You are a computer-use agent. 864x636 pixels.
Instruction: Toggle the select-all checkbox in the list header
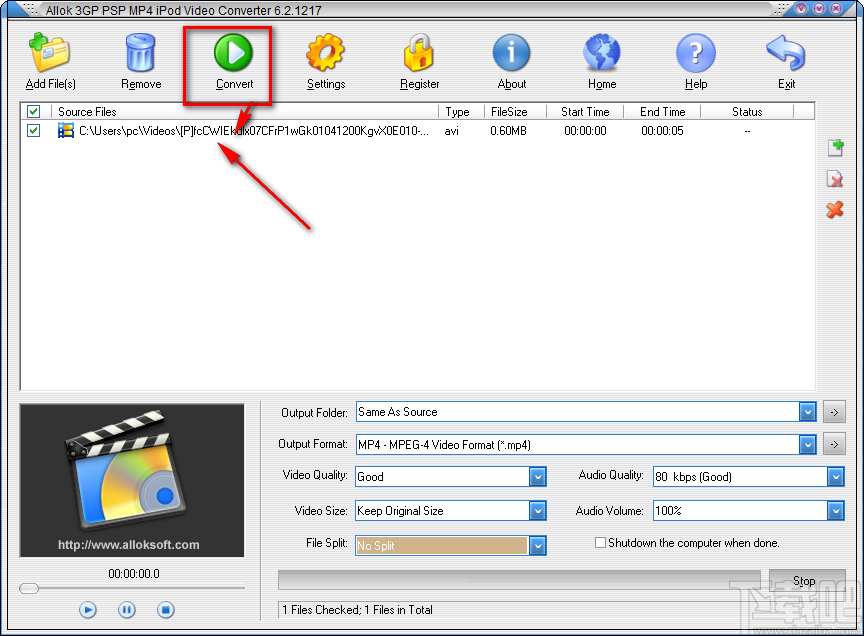[33, 111]
